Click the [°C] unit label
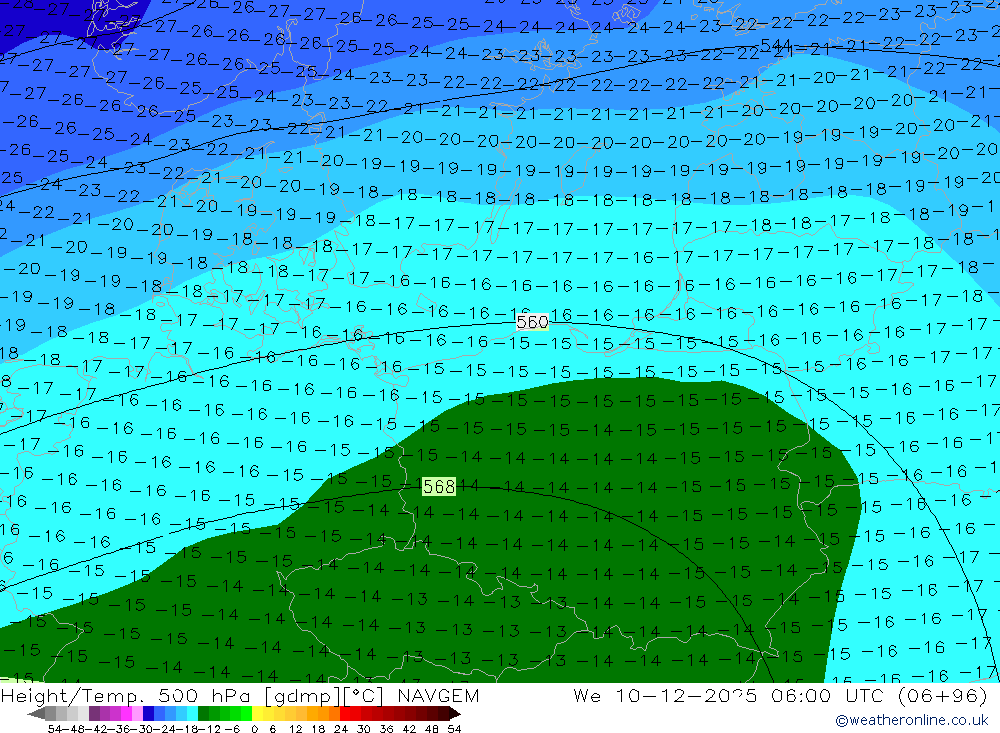Screen dimensions: 1000x733 (364, 696)
